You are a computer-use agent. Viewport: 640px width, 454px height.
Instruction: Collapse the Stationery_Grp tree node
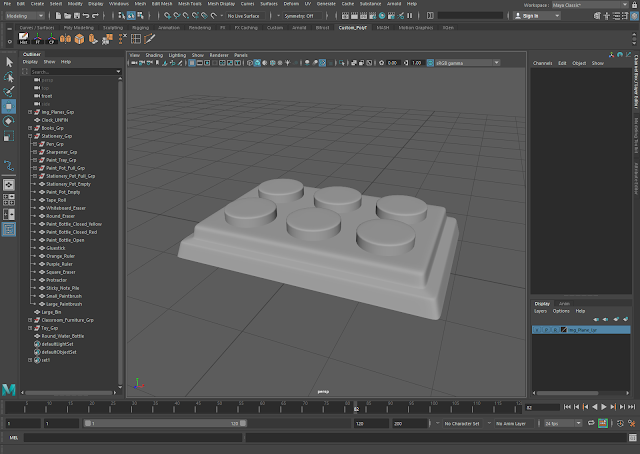pyautogui.click(x=30, y=136)
